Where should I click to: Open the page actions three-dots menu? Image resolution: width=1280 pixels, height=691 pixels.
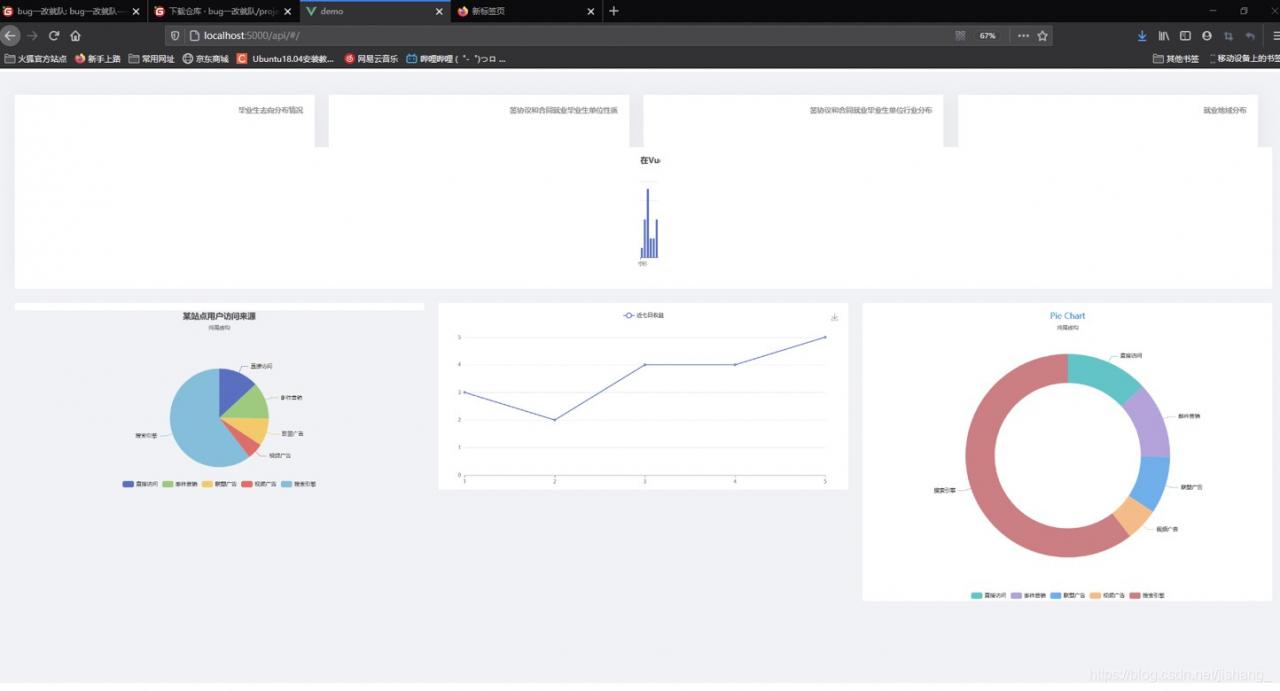pos(1023,35)
